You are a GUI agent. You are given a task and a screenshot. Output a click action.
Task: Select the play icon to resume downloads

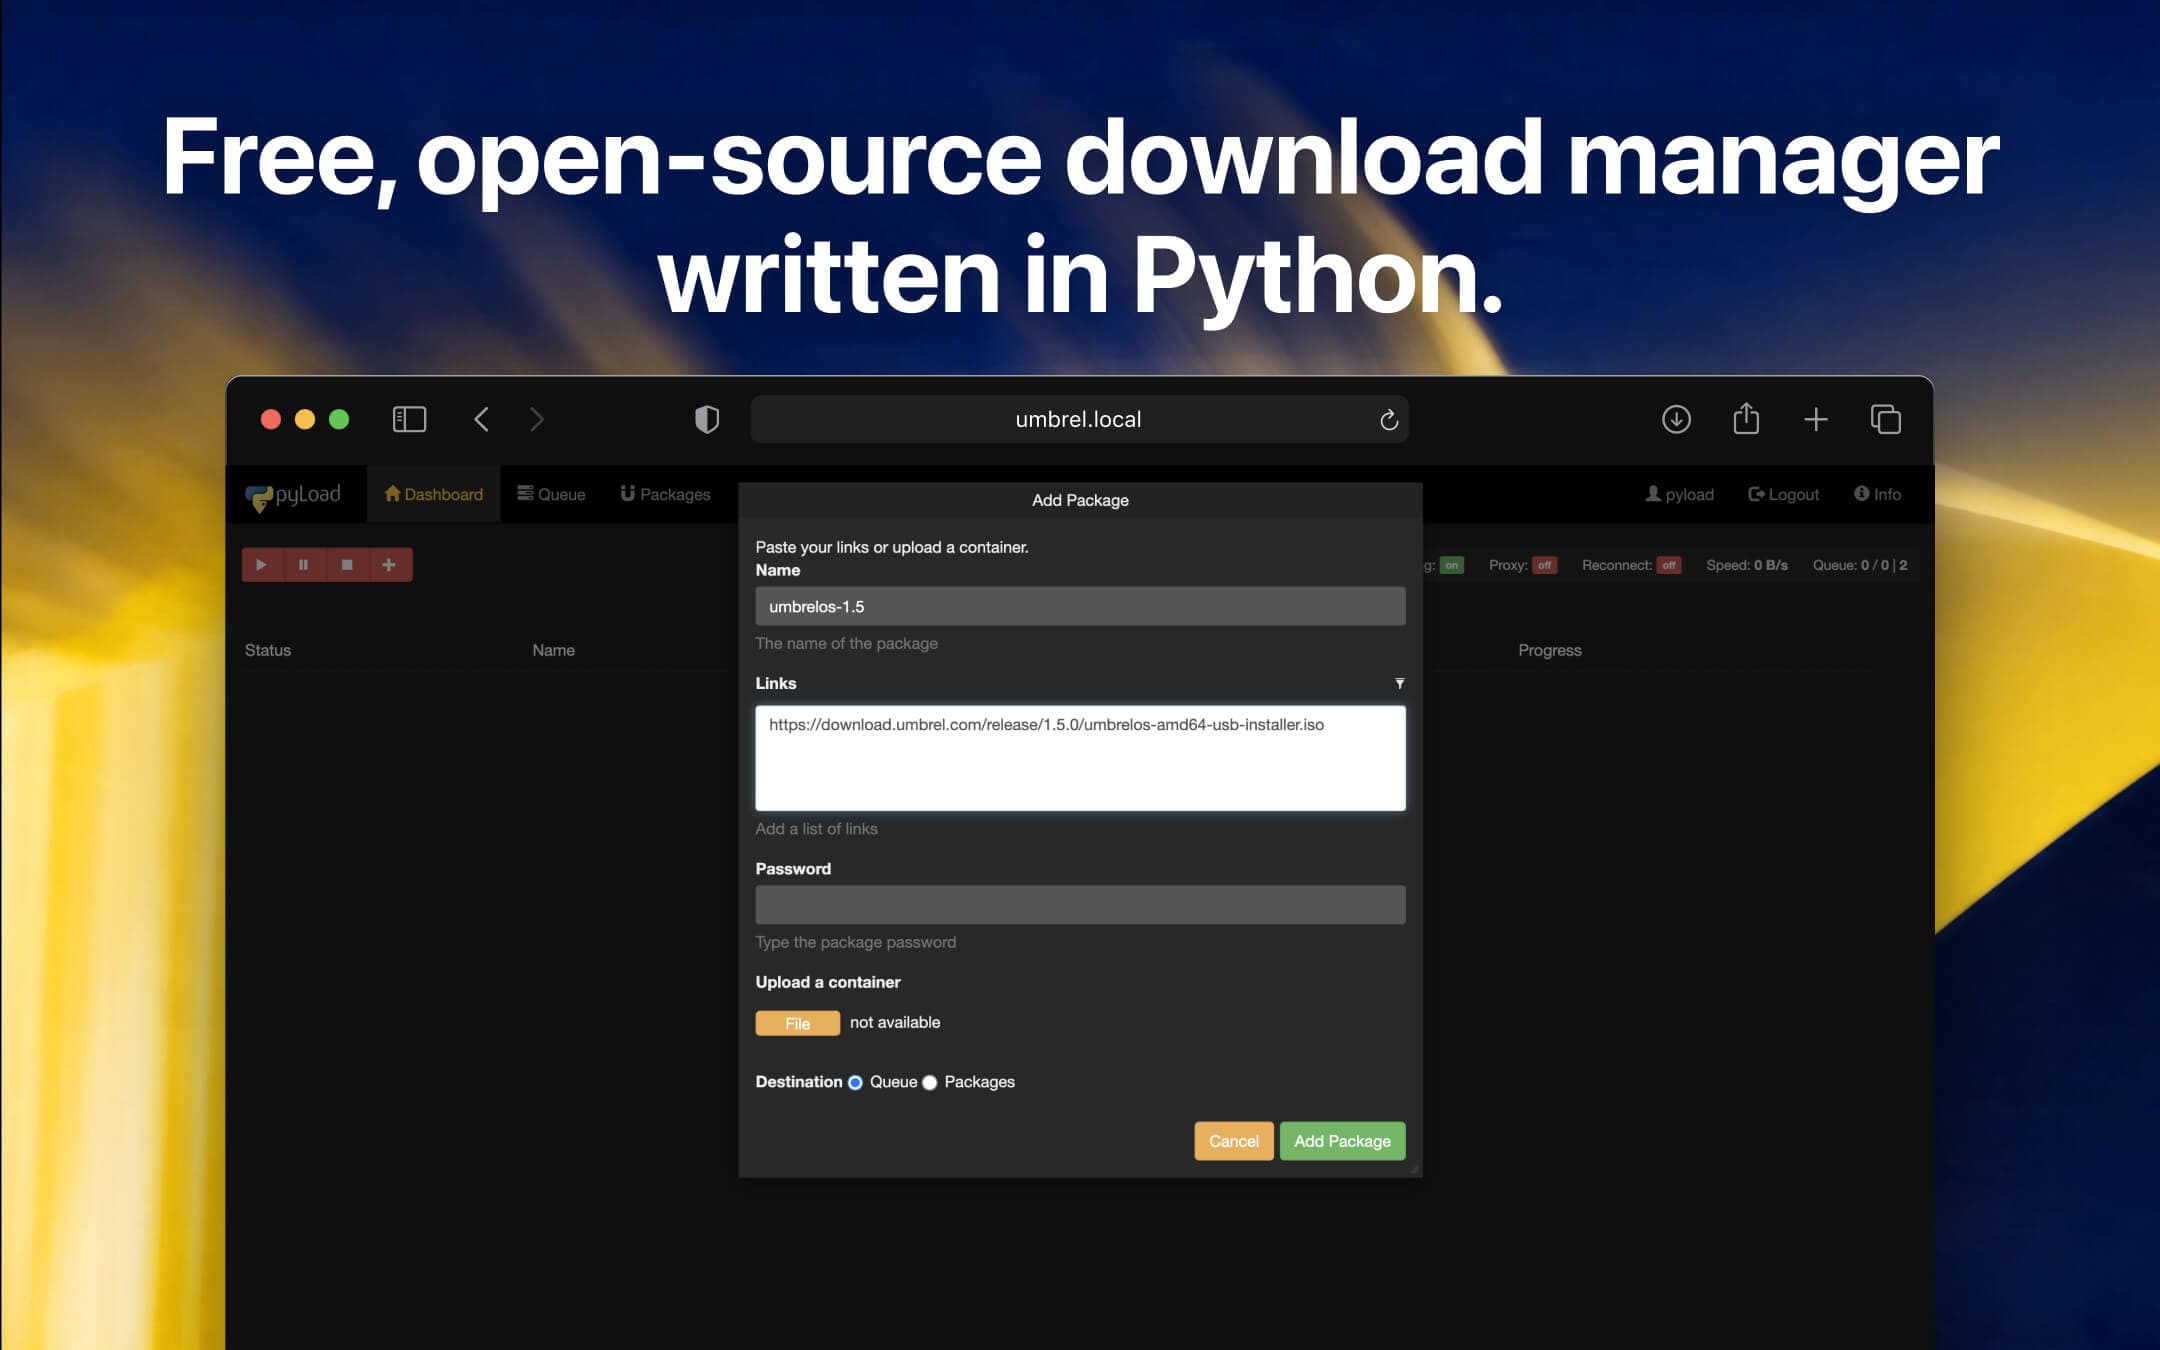[262, 564]
